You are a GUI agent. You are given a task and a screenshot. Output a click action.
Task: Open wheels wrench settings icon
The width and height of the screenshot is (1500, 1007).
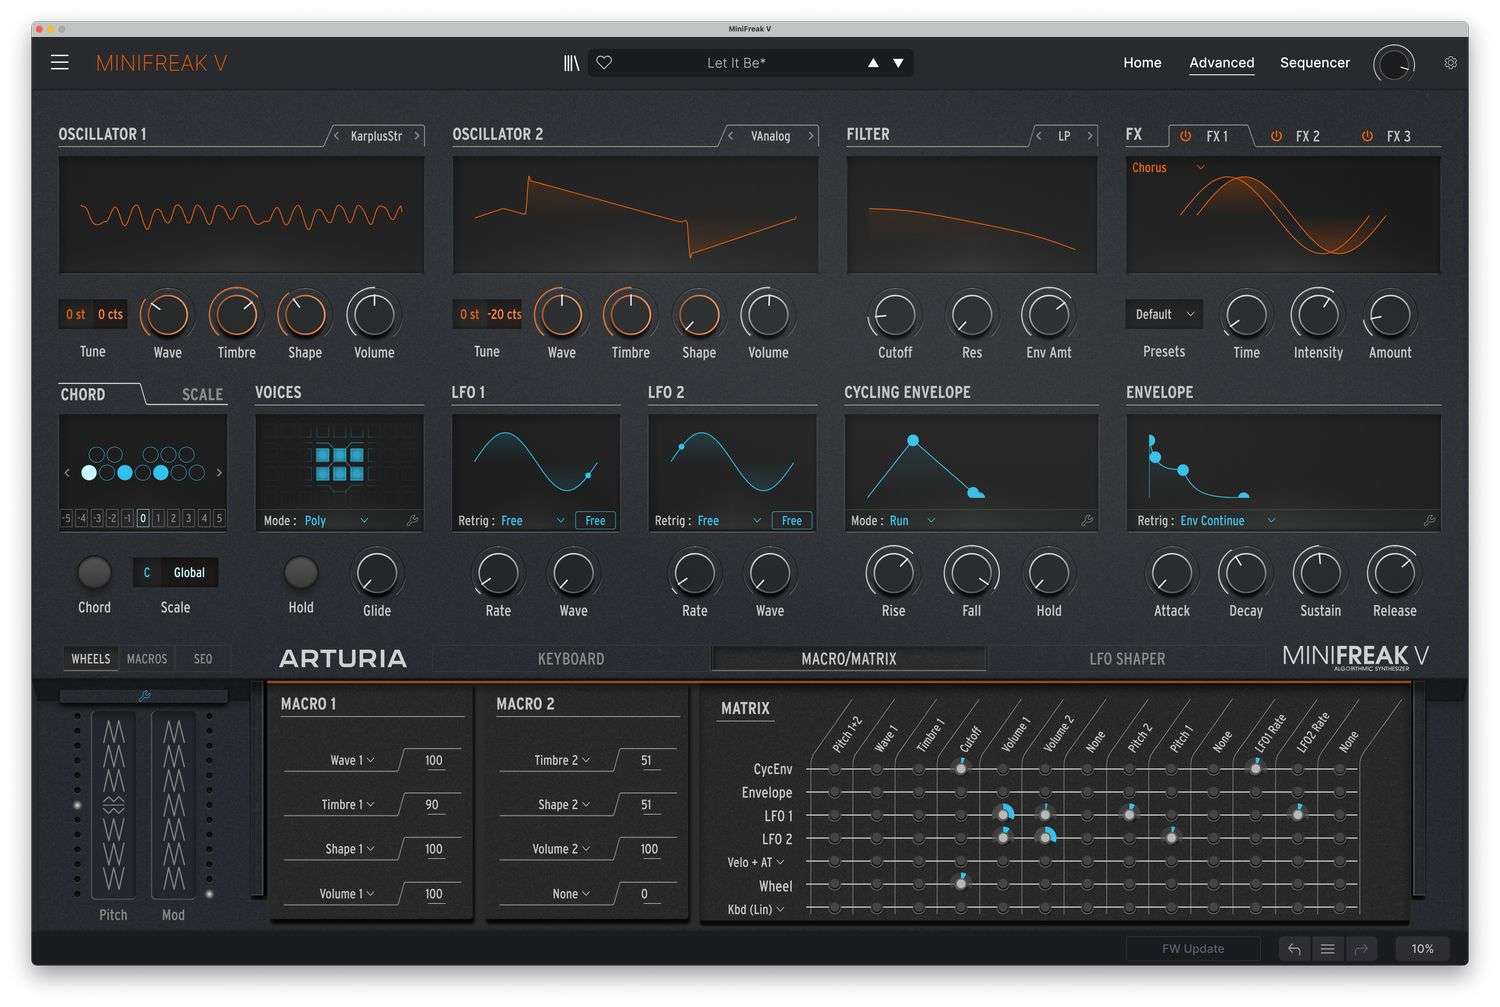pos(145,696)
